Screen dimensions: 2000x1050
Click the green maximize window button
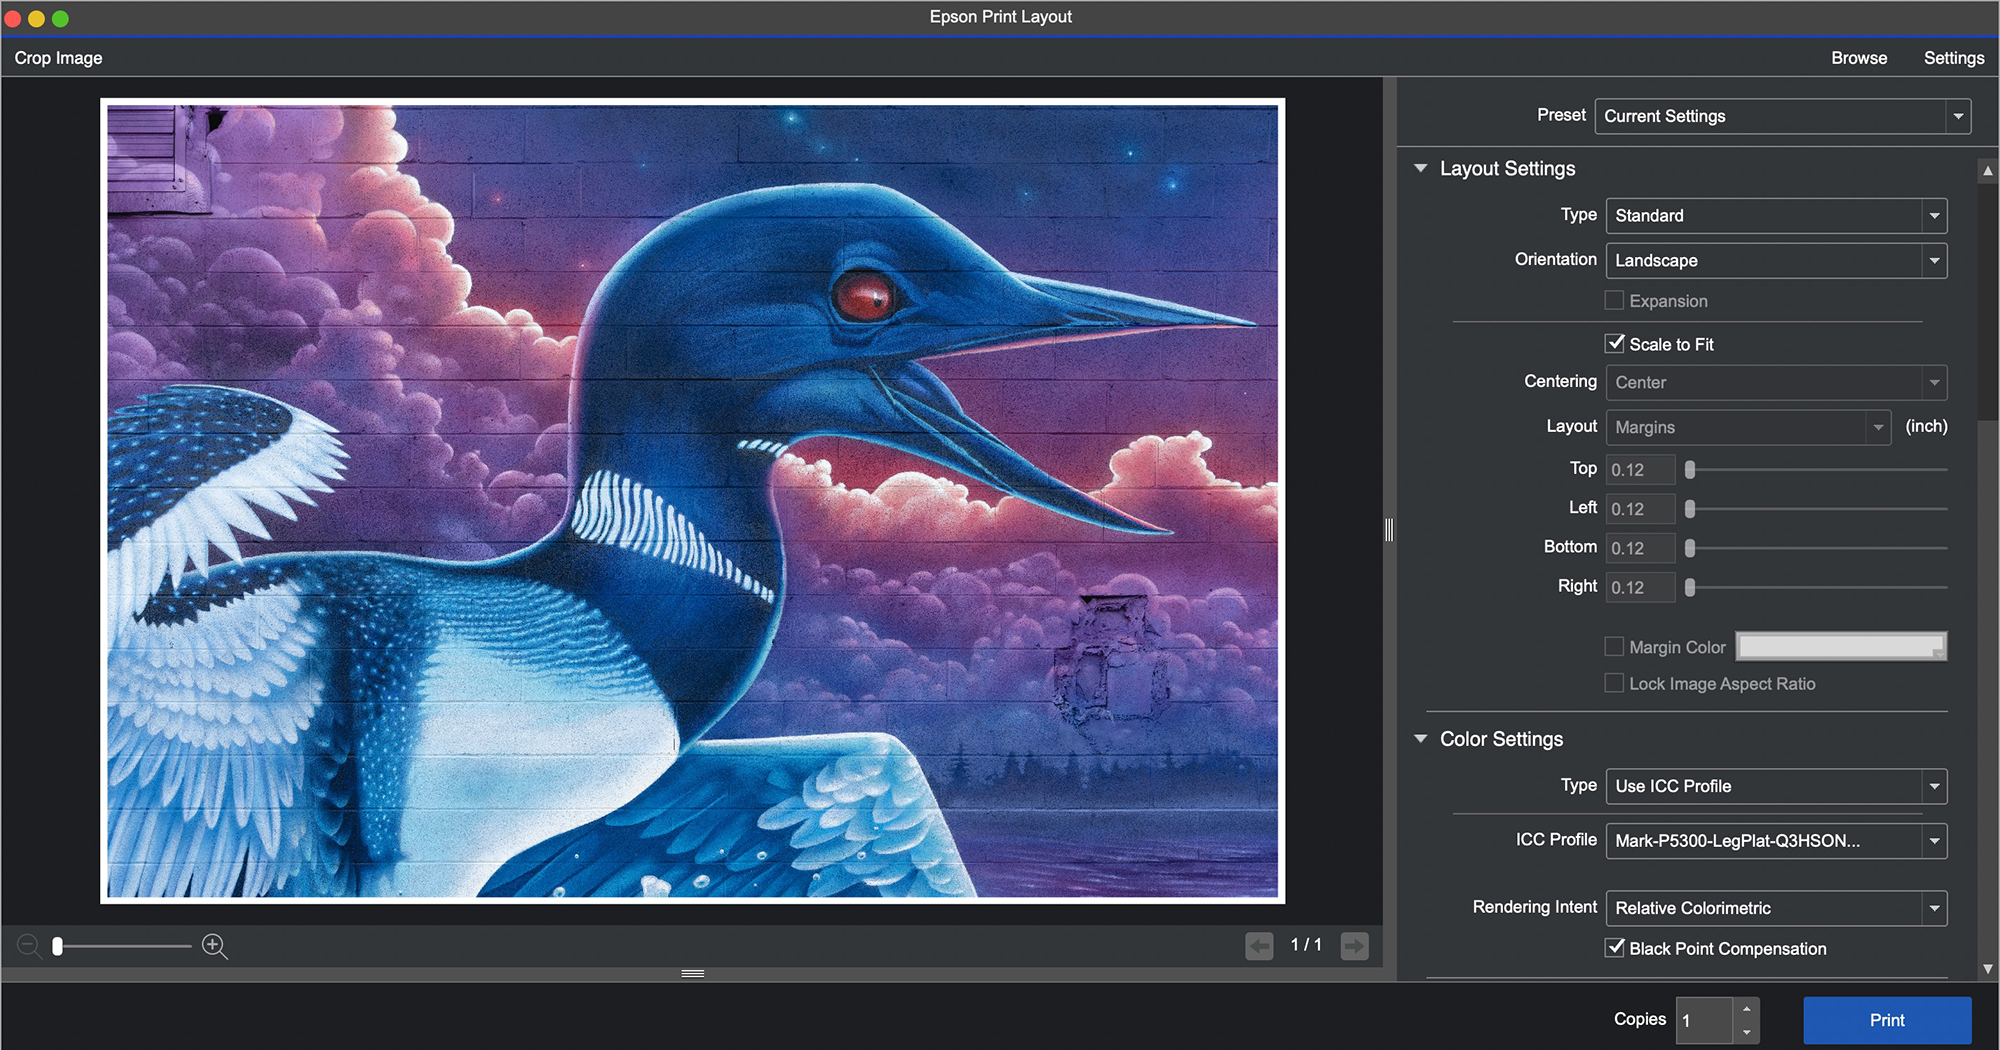coord(60,18)
